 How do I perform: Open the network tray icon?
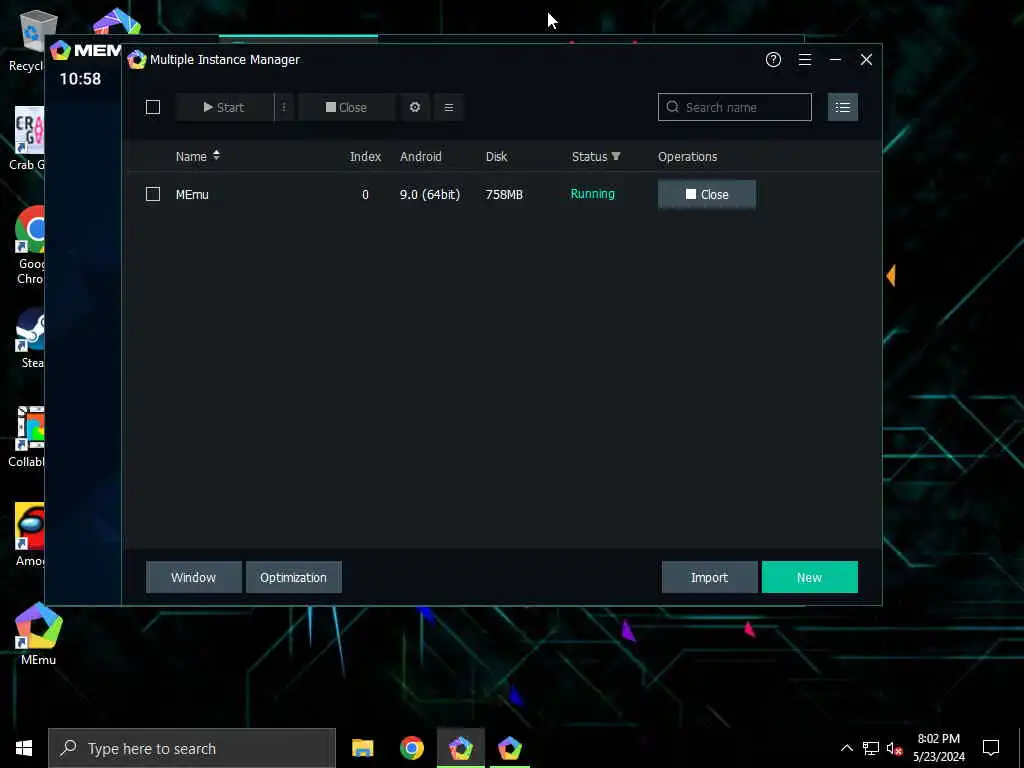click(871, 748)
